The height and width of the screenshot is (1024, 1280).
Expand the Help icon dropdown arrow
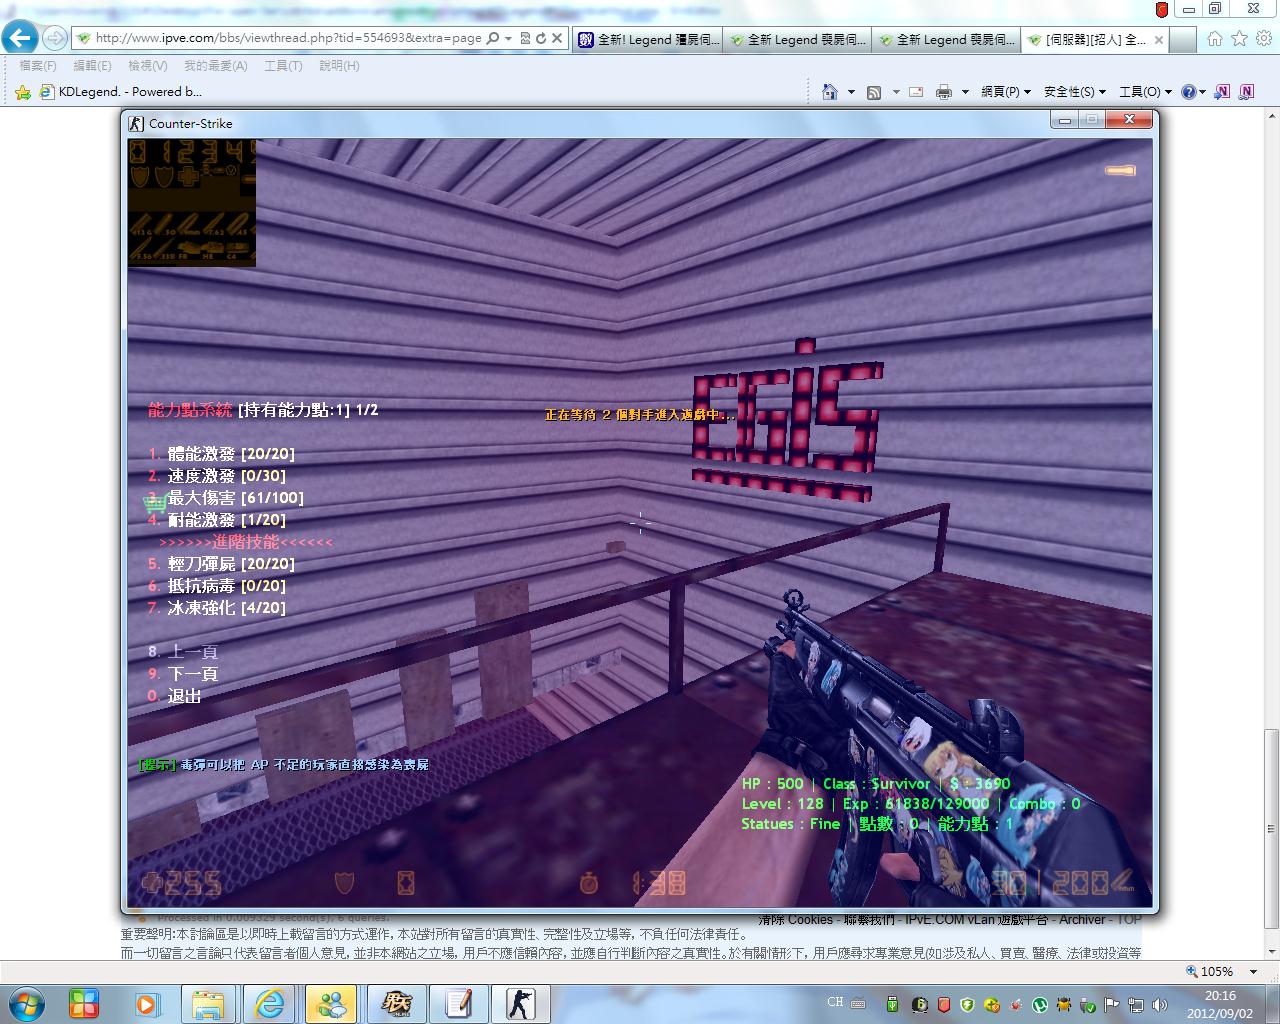pos(1203,92)
